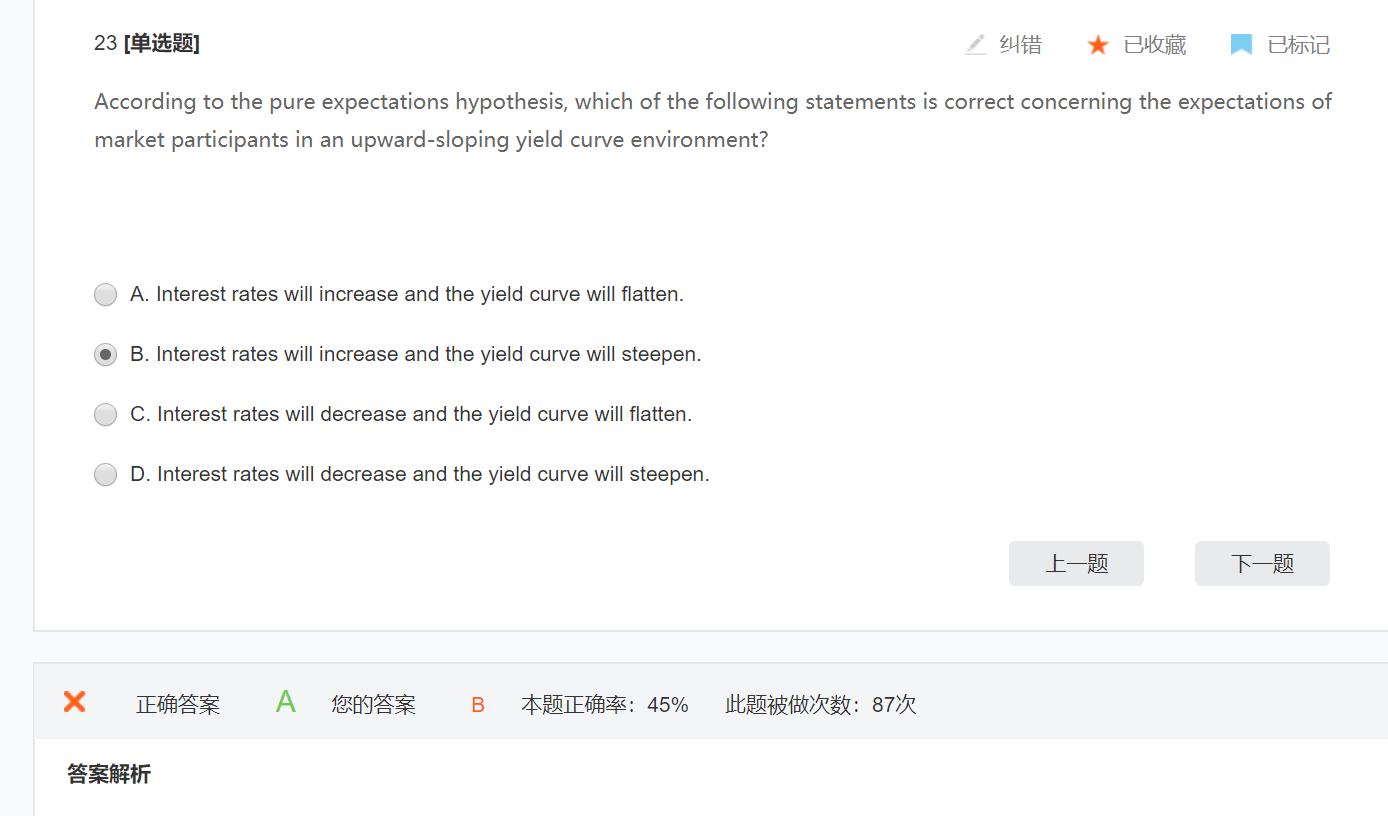Click the [单选题] question type label

click(x=161, y=44)
